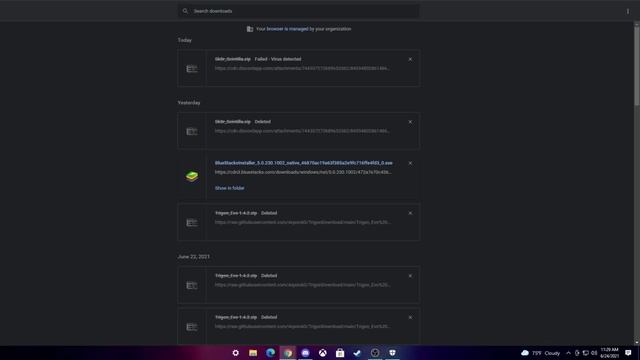Open File Explorer from the taskbar
This screenshot has width=640, height=360.
[253, 353]
